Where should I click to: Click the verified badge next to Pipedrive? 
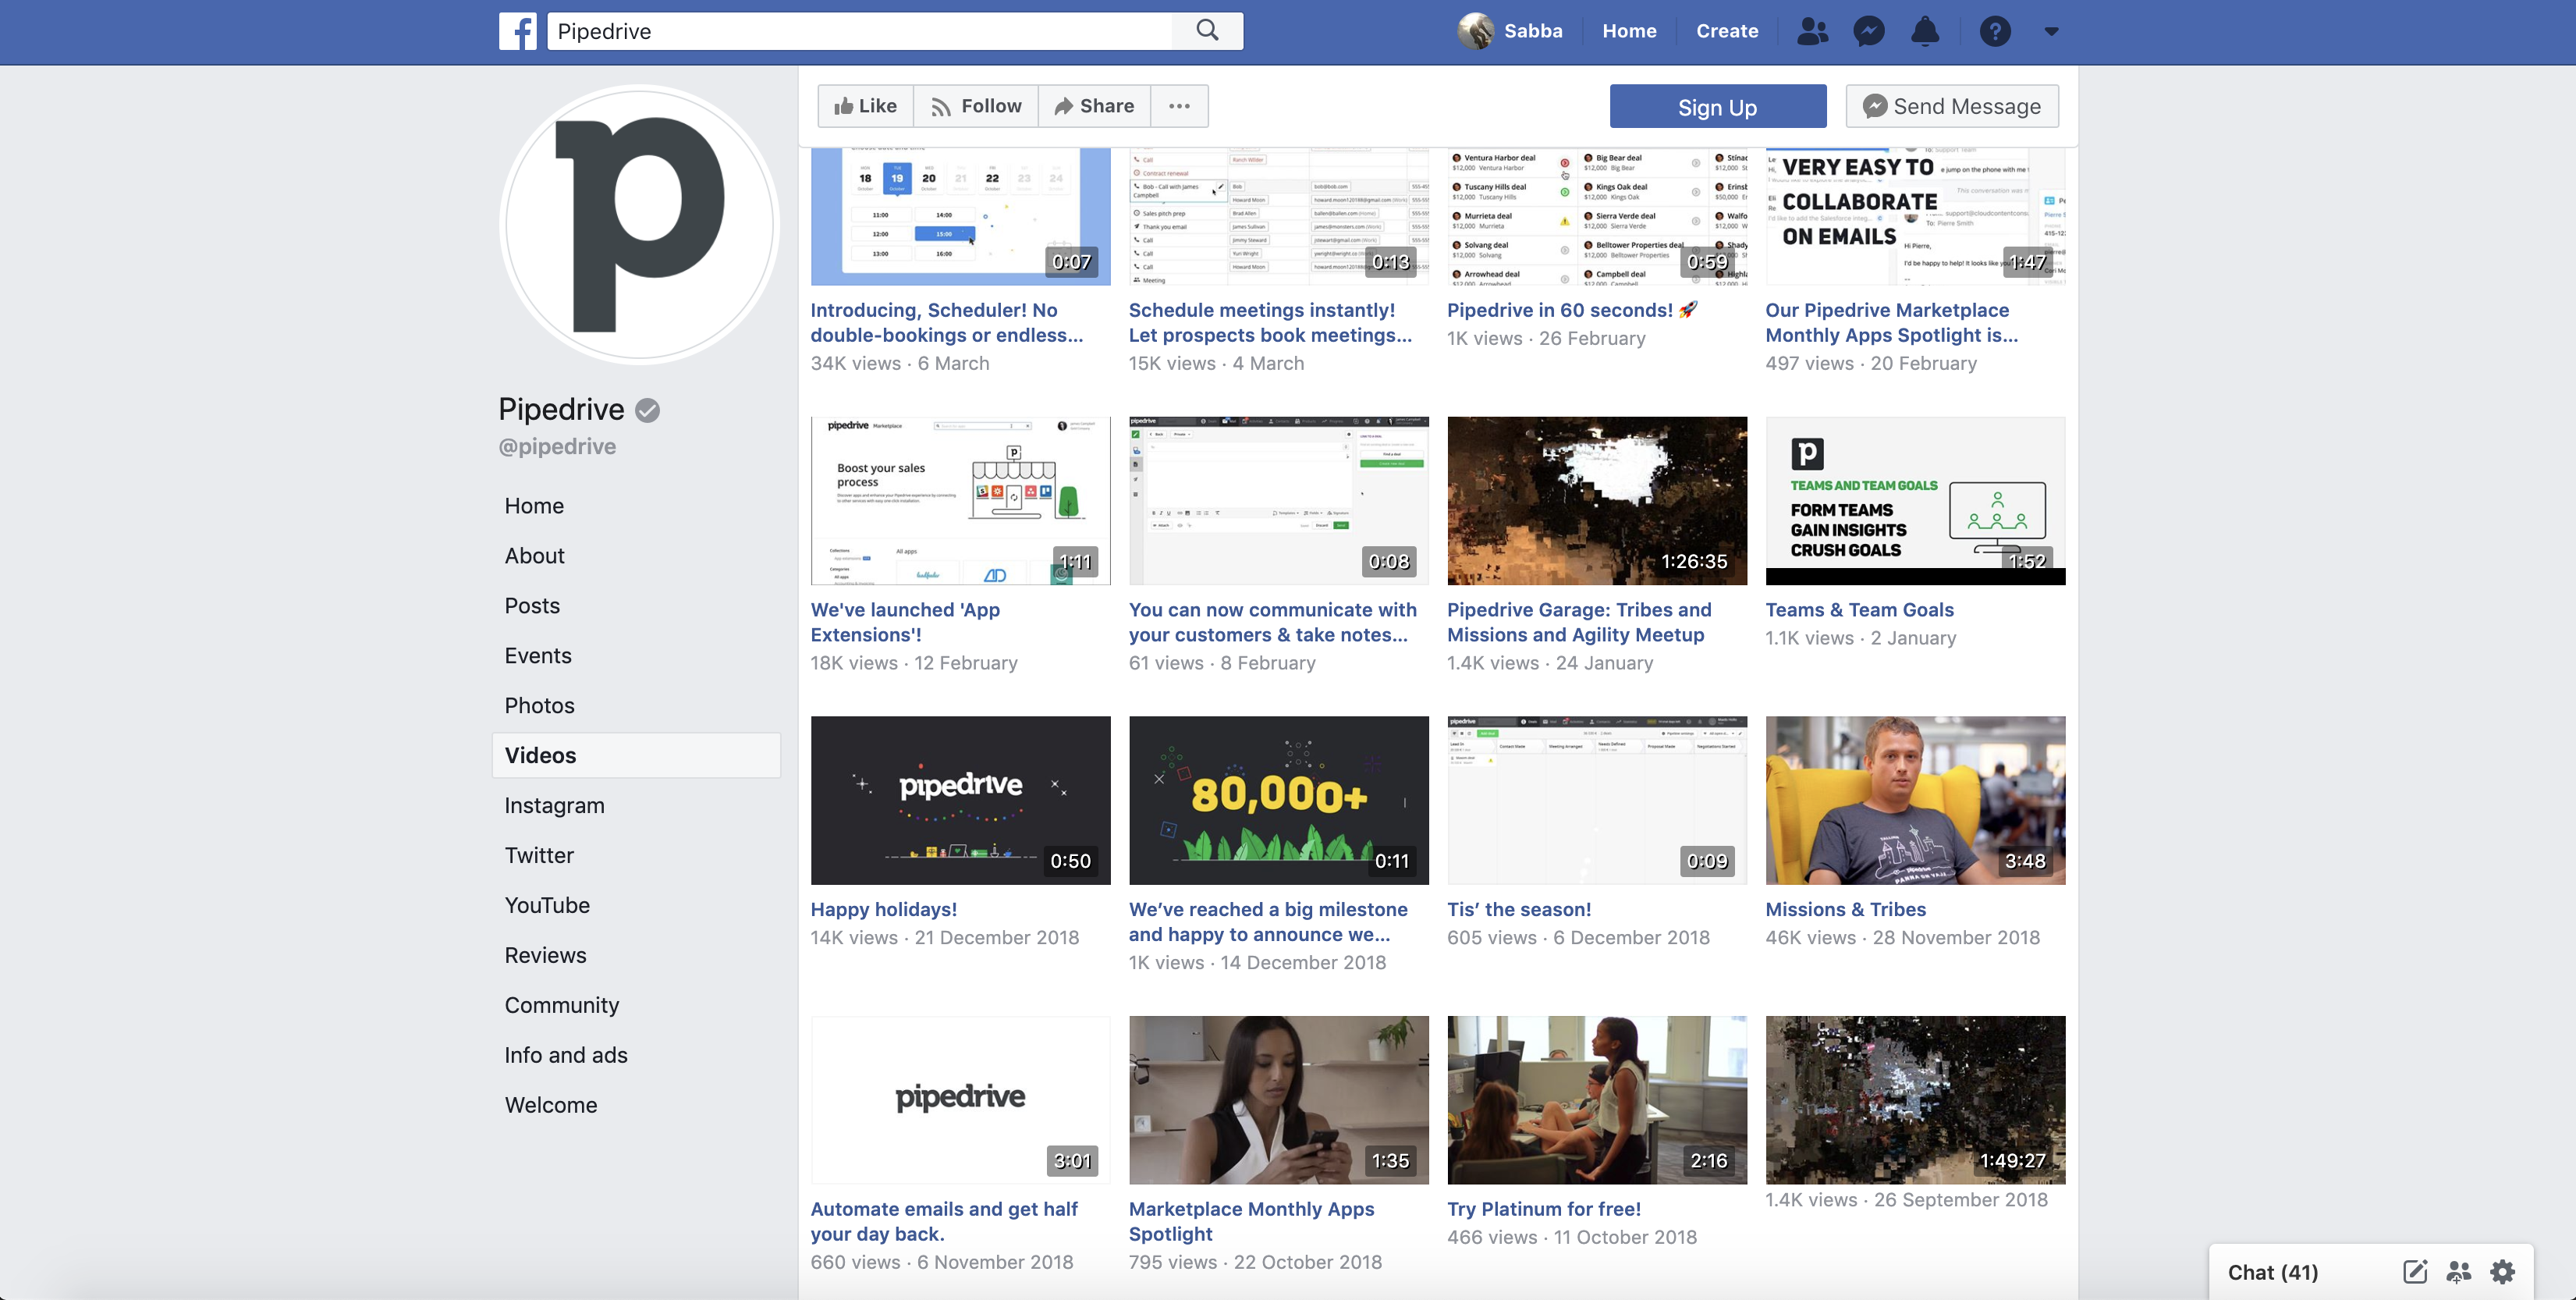tap(648, 410)
